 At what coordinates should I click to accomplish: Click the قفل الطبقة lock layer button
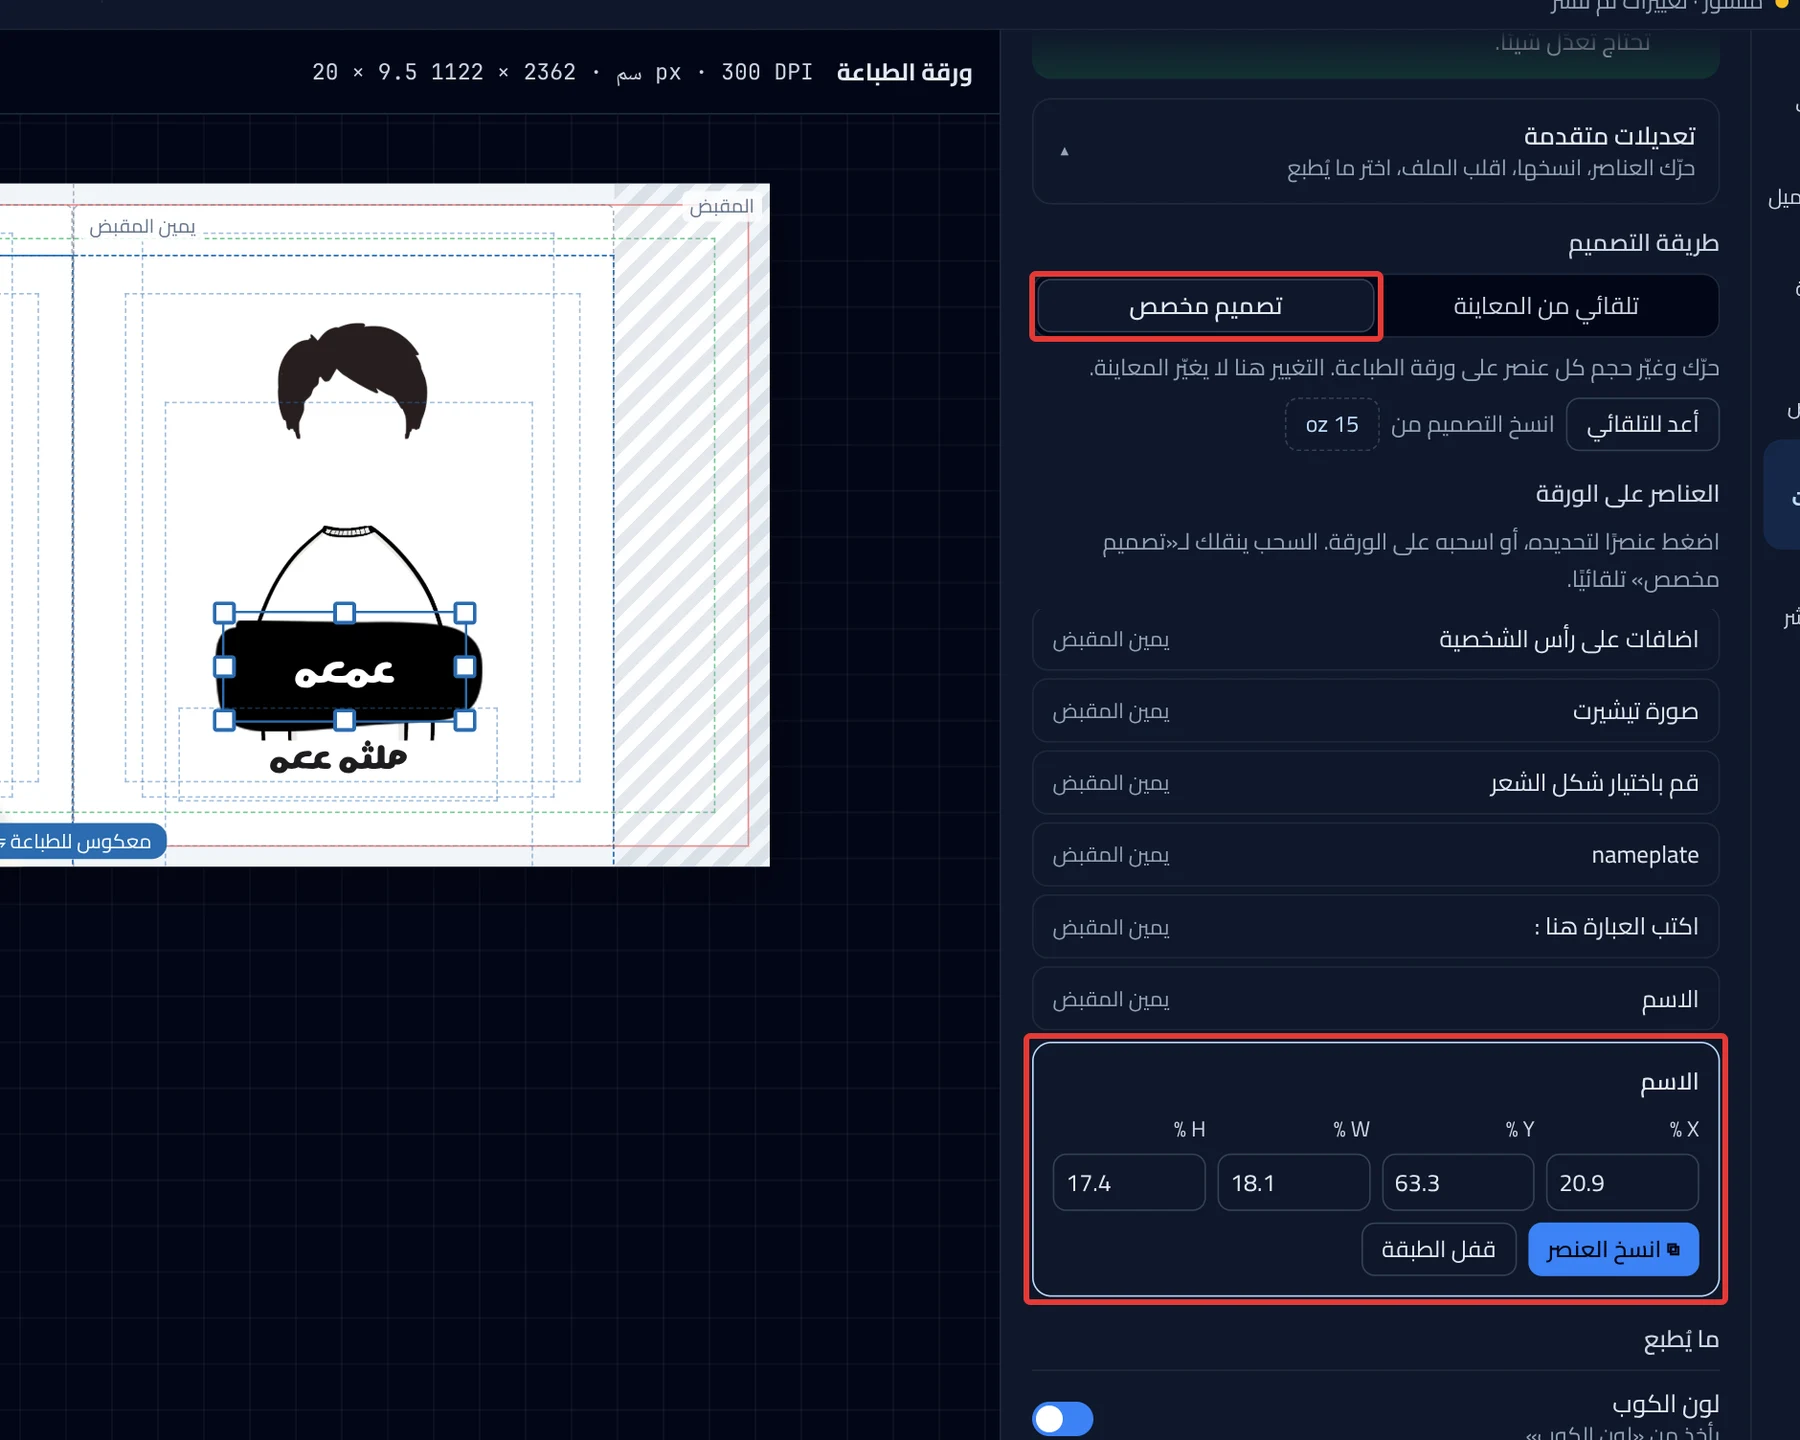coord(1438,1249)
